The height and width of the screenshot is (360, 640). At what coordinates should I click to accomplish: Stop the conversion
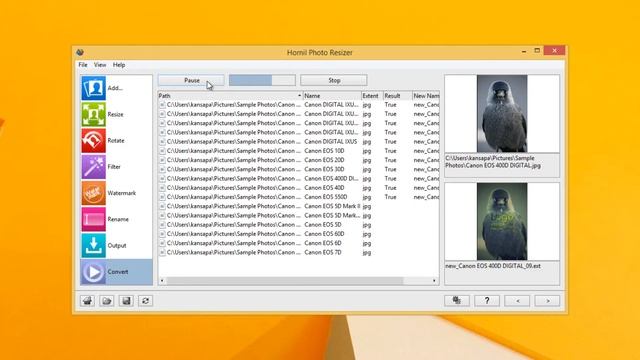[x=334, y=80]
